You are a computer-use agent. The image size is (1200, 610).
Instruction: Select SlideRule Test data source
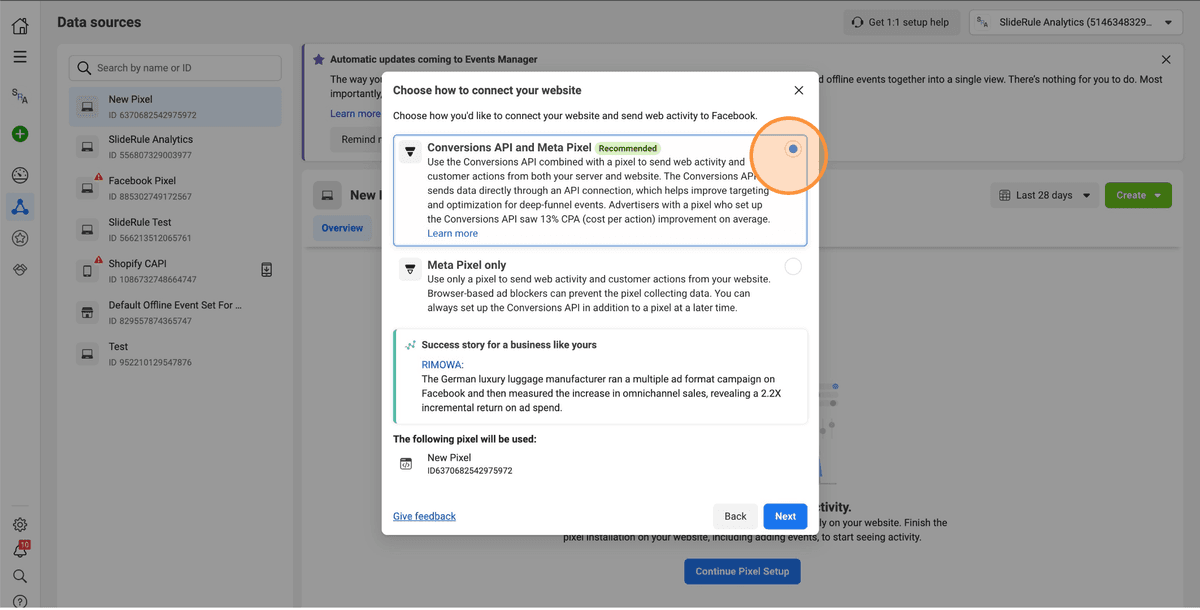175,230
